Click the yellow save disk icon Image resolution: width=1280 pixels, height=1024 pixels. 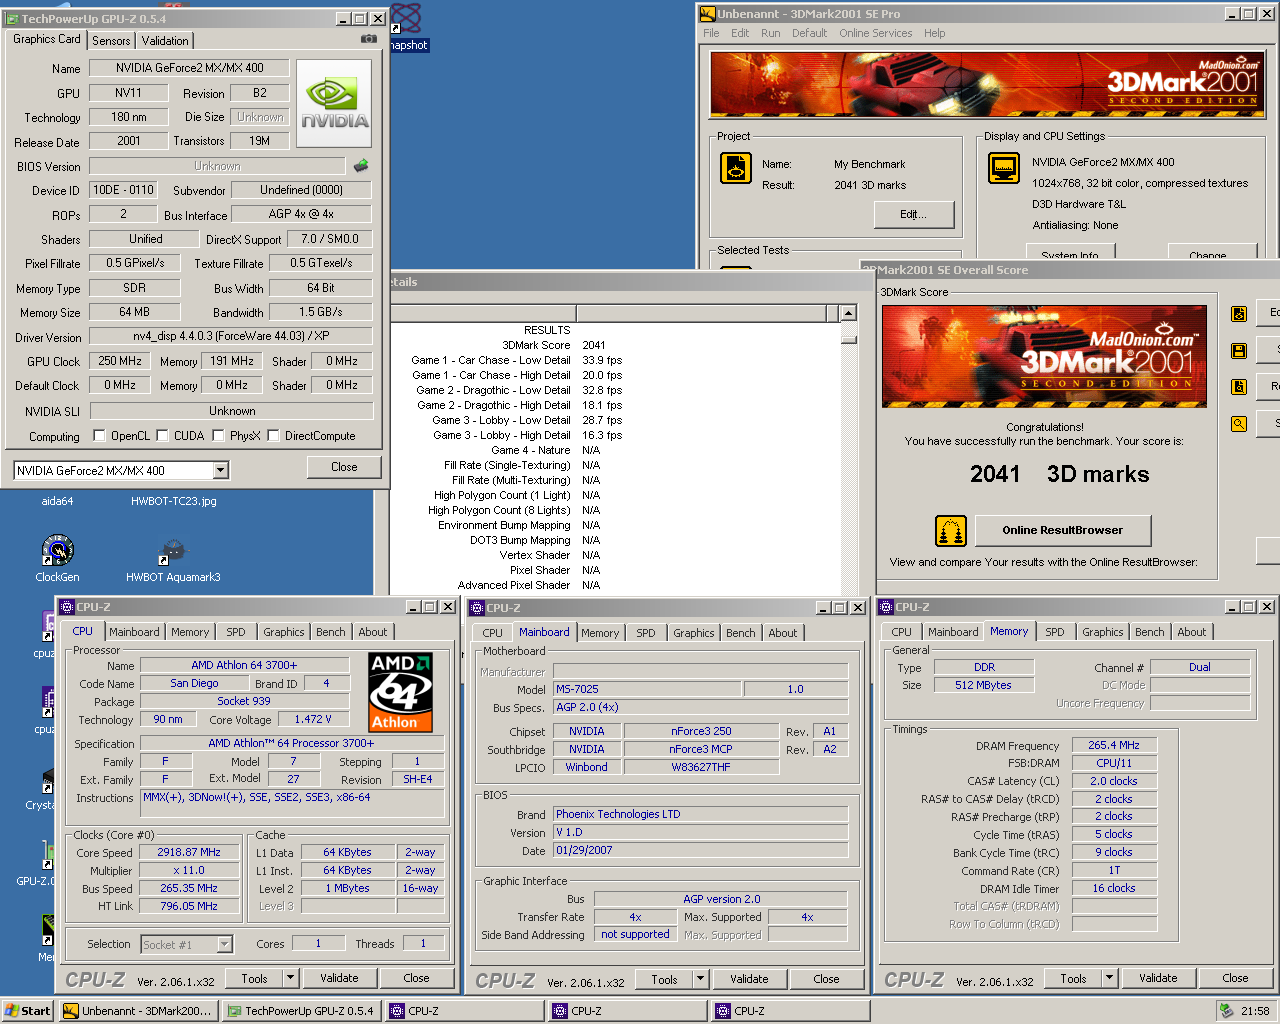pos(1239,351)
